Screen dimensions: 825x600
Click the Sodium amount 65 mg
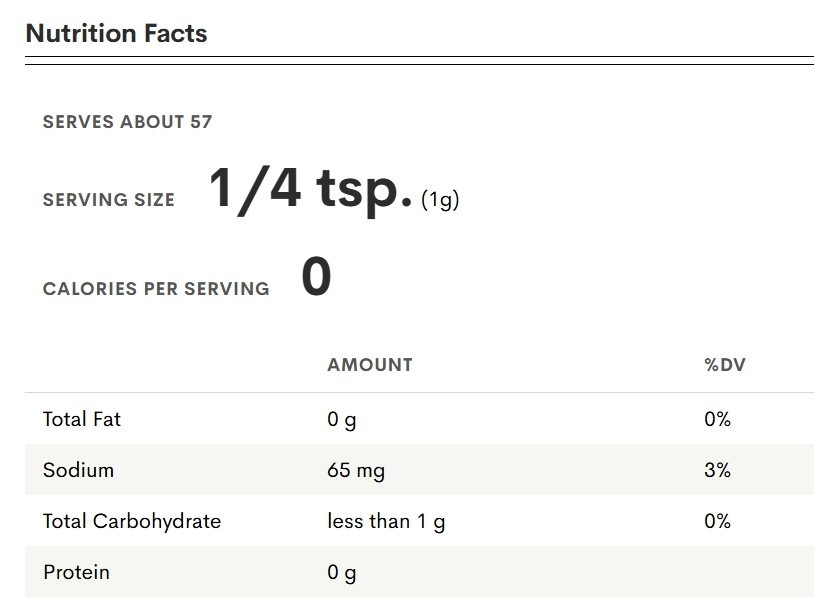tap(356, 471)
